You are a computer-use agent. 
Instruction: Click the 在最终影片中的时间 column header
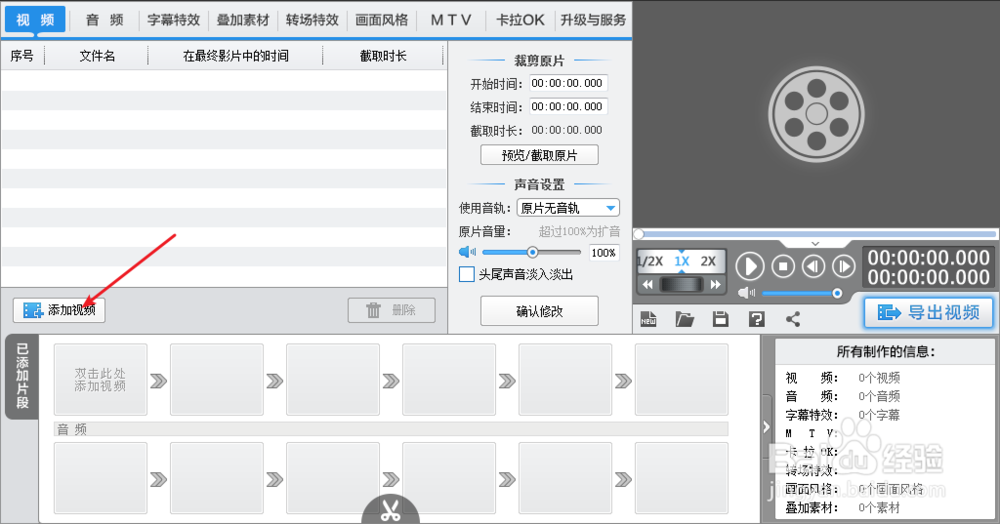[x=235, y=56]
